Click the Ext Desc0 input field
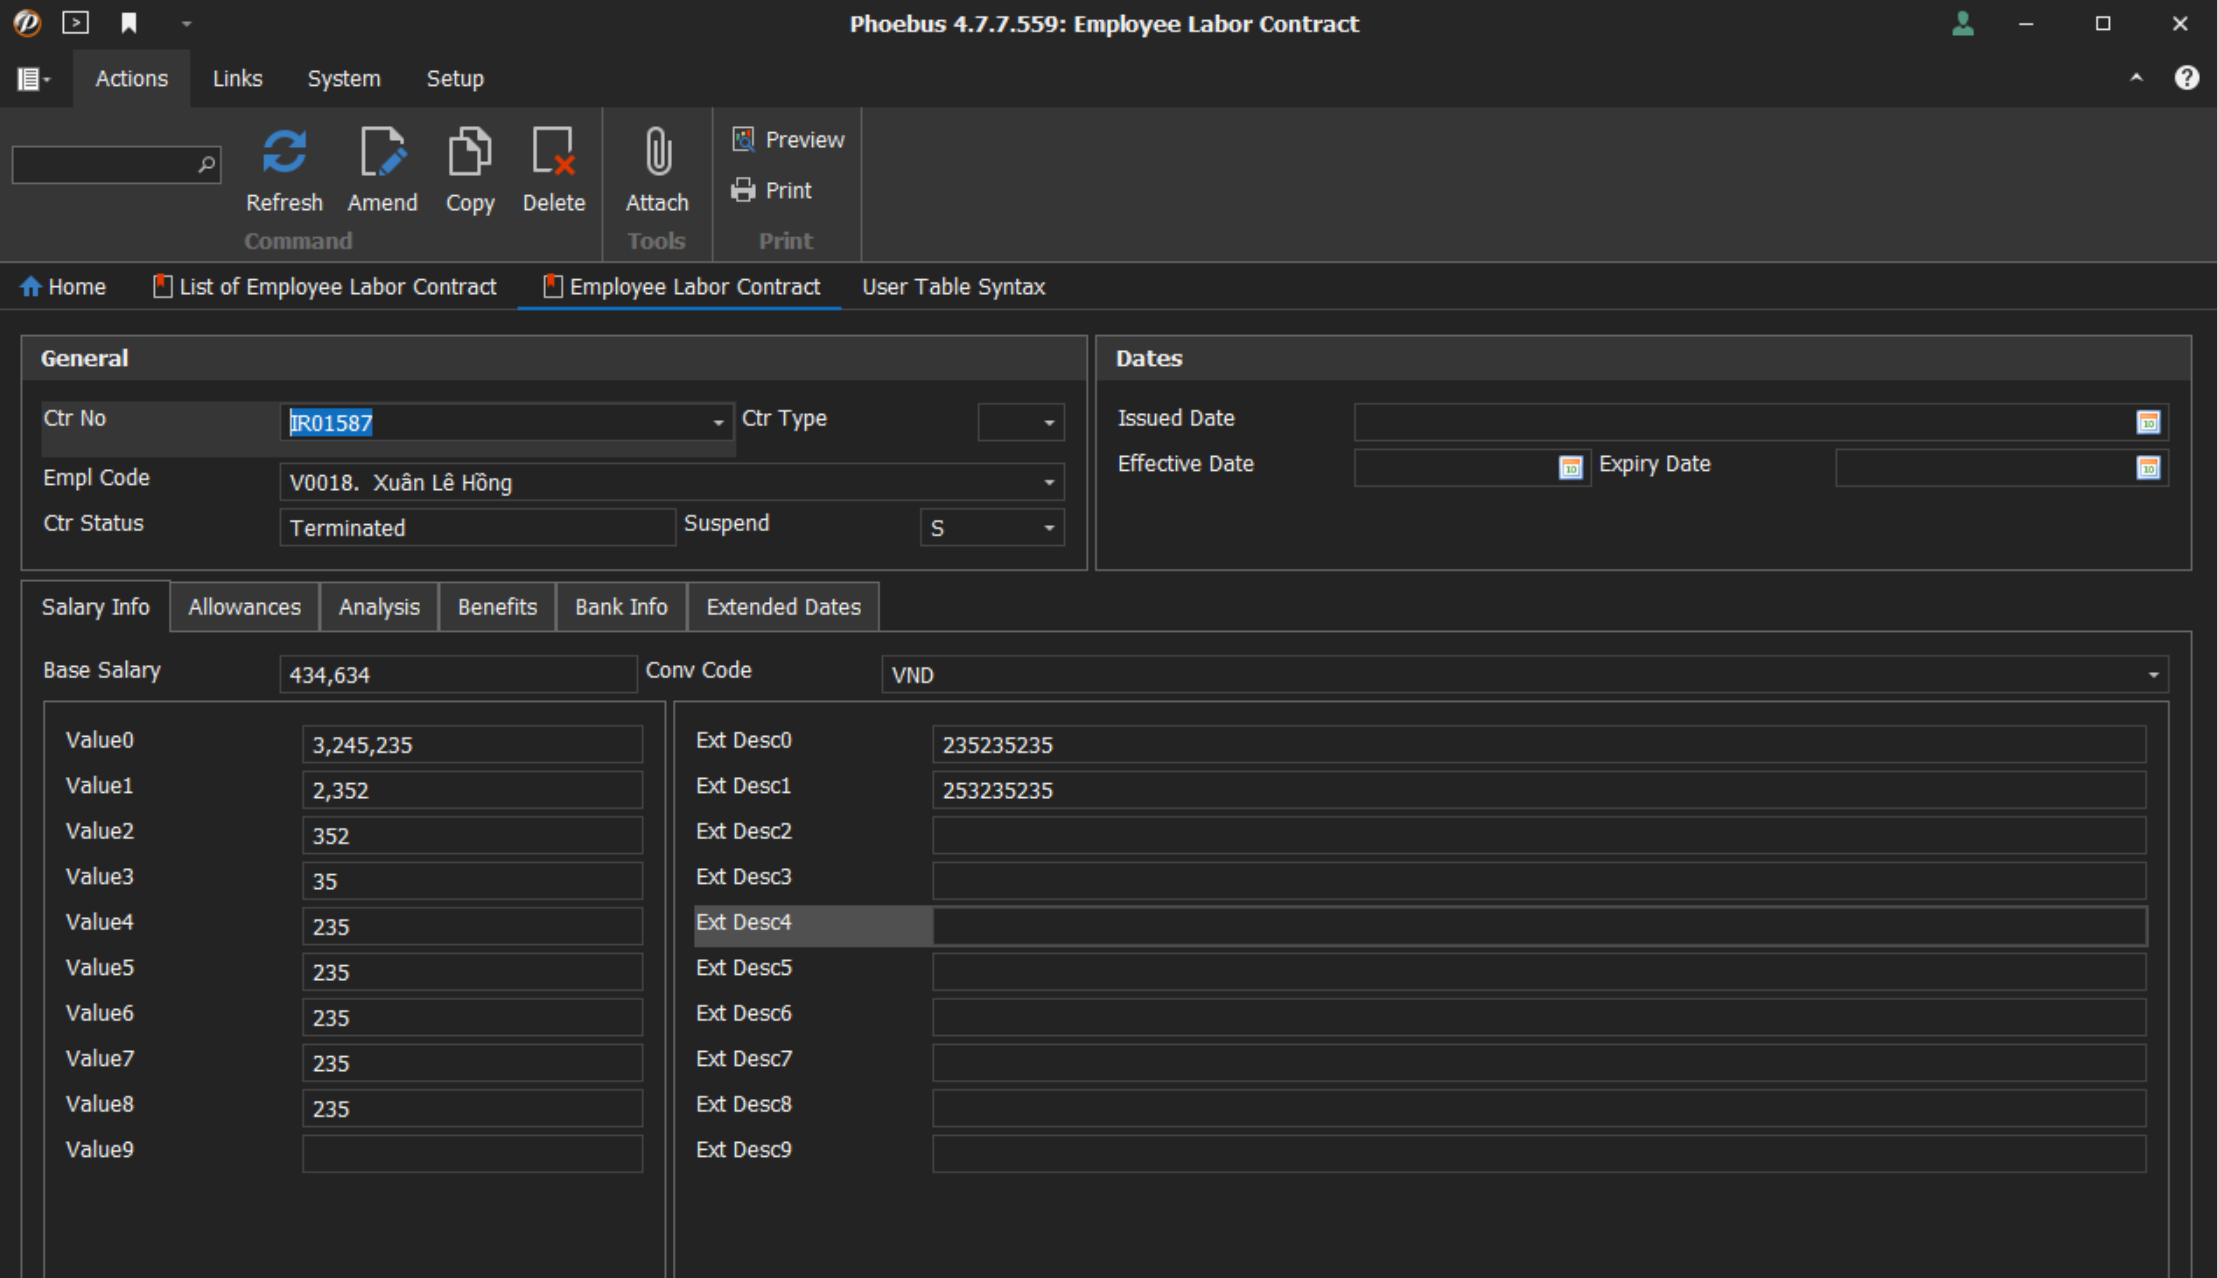 (1539, 745)
